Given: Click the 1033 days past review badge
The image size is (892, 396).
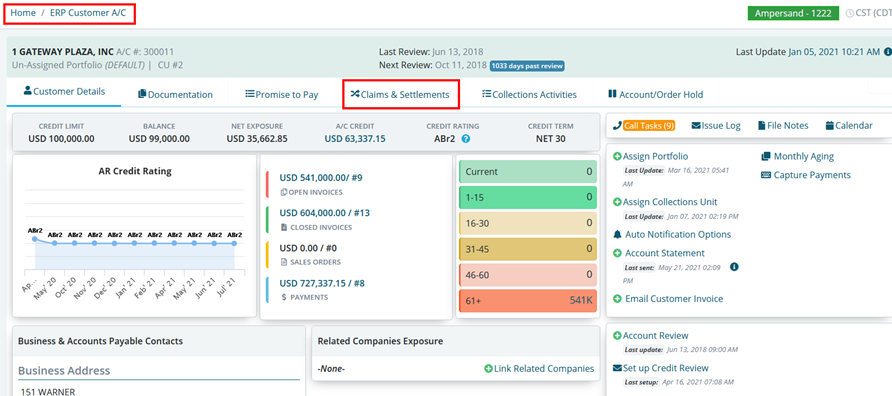Looking at the screenshot, I should [527, 65].
